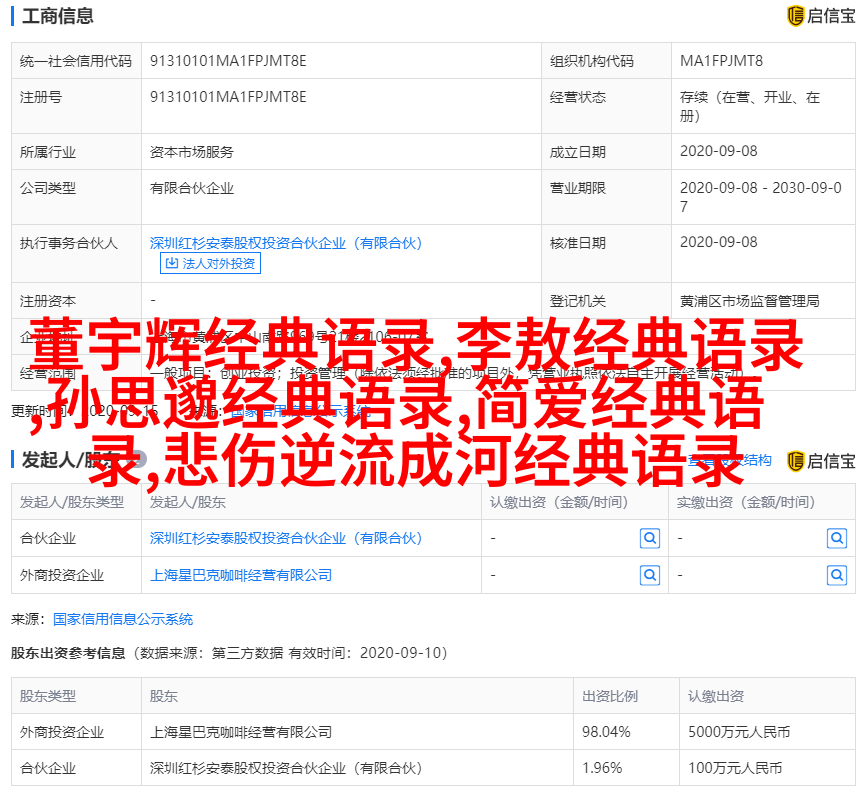Select 股东出资参考信息 heading line
Screen dimensions: 867x790
[x=229, y=653]
